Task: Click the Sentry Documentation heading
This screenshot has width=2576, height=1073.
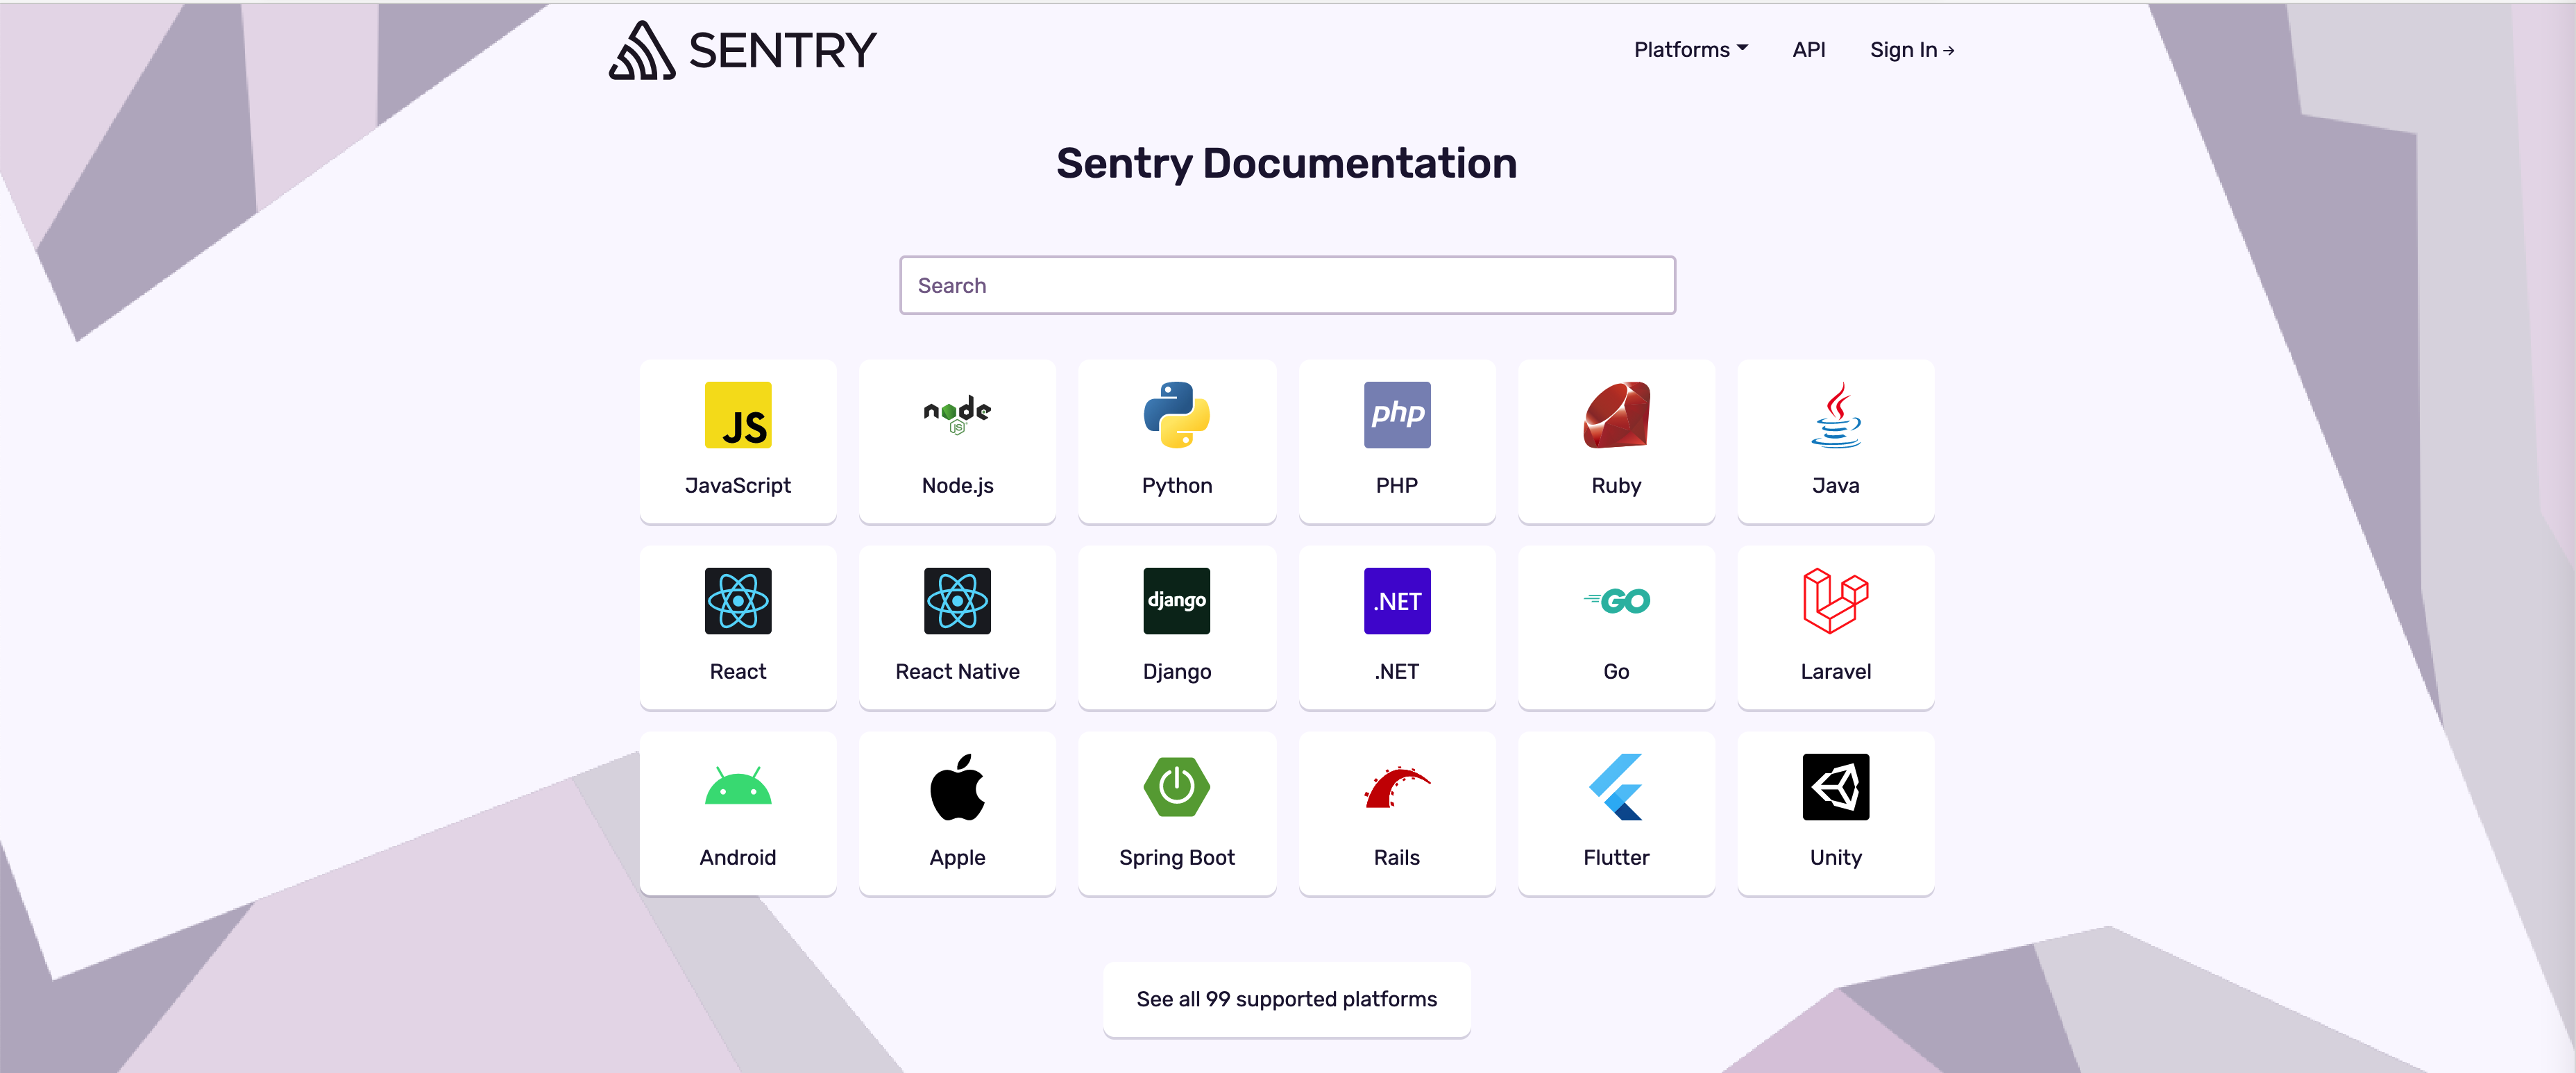Action: click(x=1287, y=164)
